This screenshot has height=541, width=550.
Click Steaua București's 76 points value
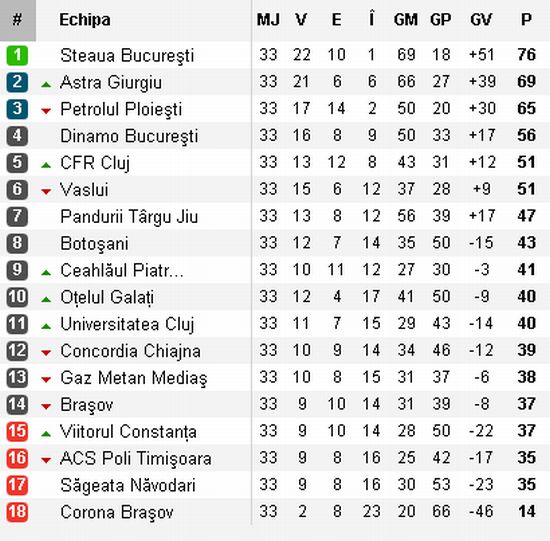(x=526, y=55)
